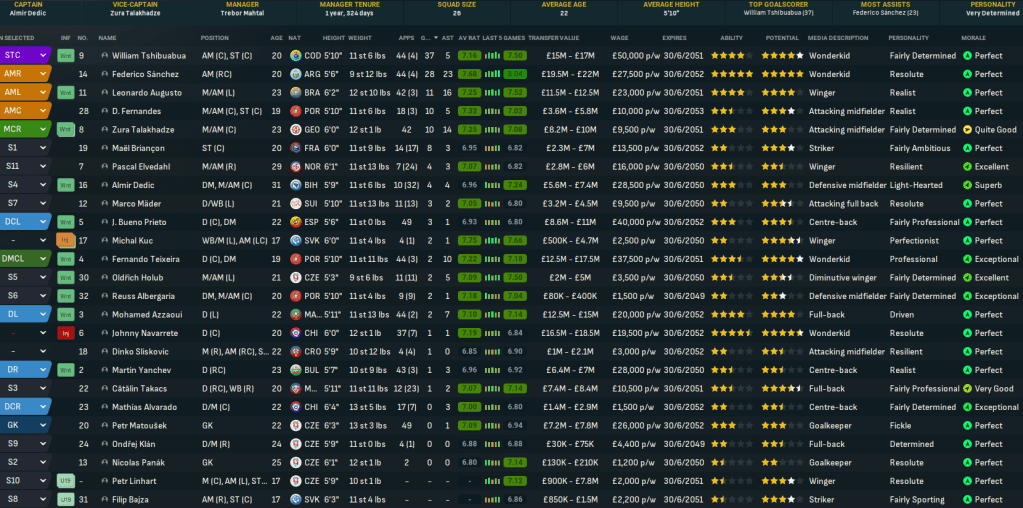Image resolution: width=1023 pixels, height=508 pixels.
Task: Click the orange Inj icon beside Michal Kuc
Action: click(65, 240)
